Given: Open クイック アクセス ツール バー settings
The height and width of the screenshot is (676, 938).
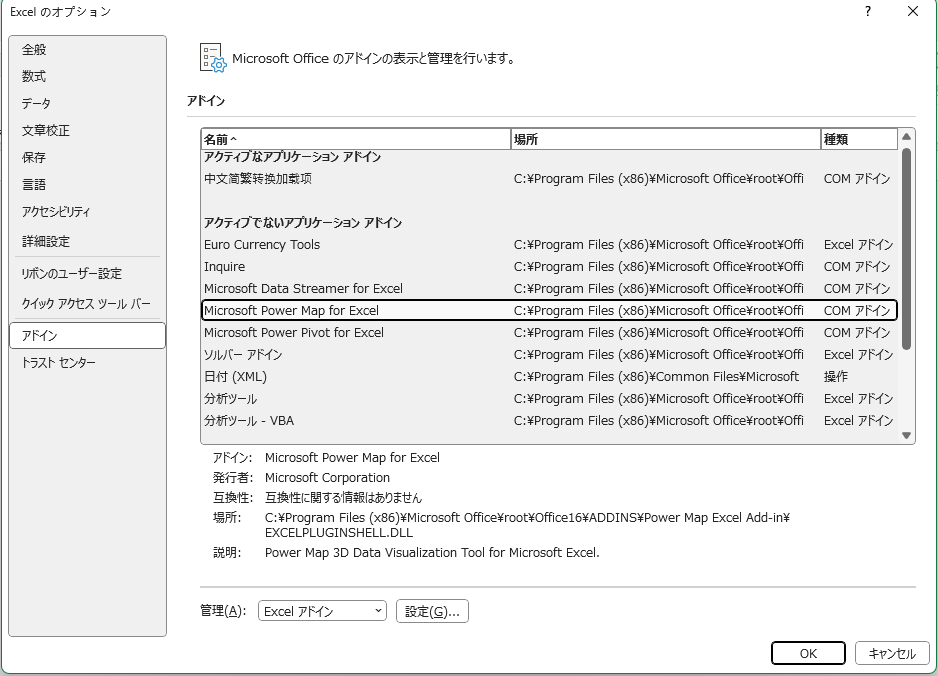Looking at the screenshot, I should tap(86, 303).
